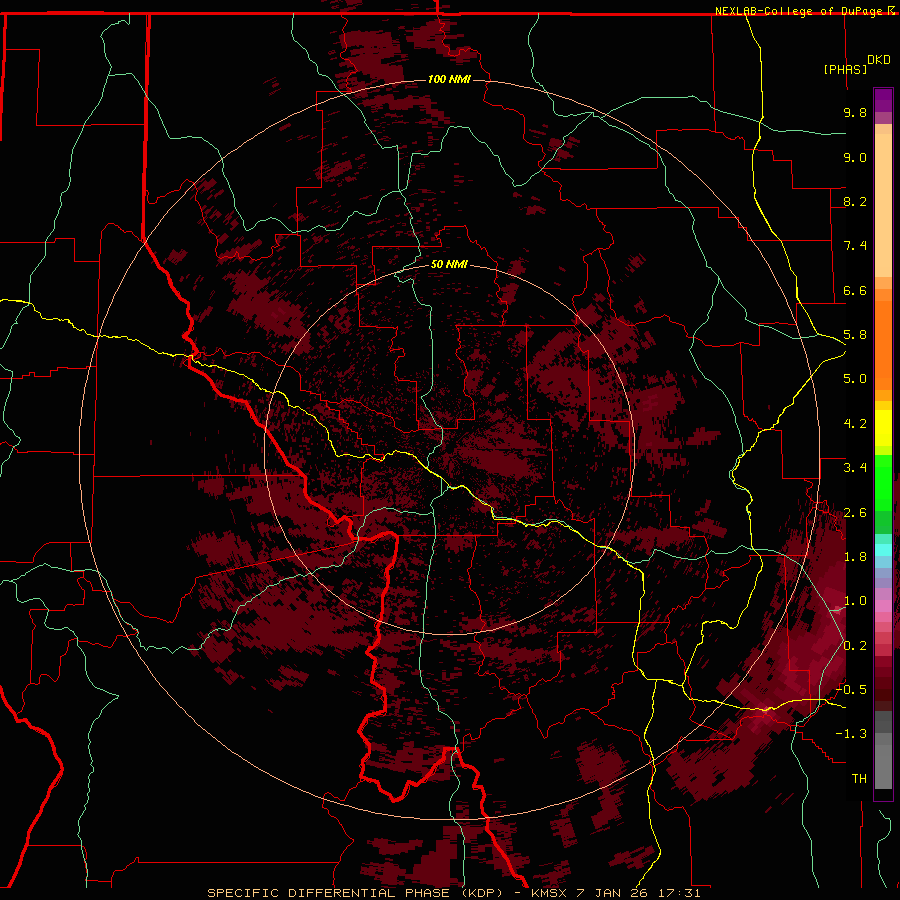
Task: Click the 8.2 legend value
Action: pos(855,201)
